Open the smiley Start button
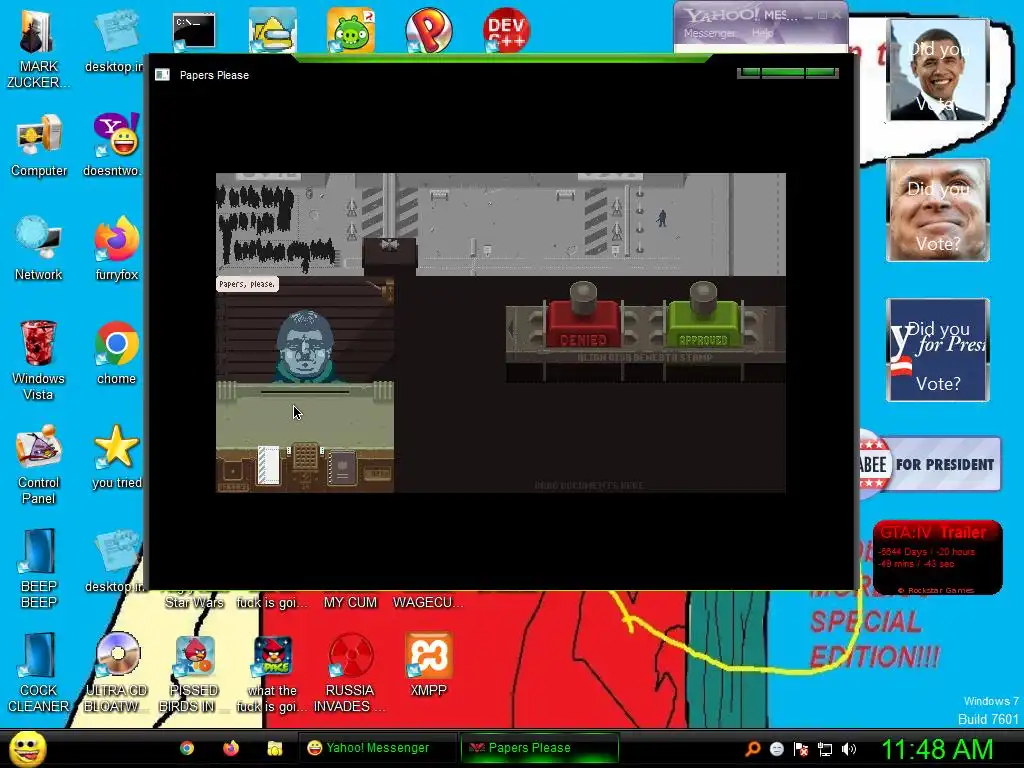This screenshot has height=768, width=1024. [x=28, y=748]
